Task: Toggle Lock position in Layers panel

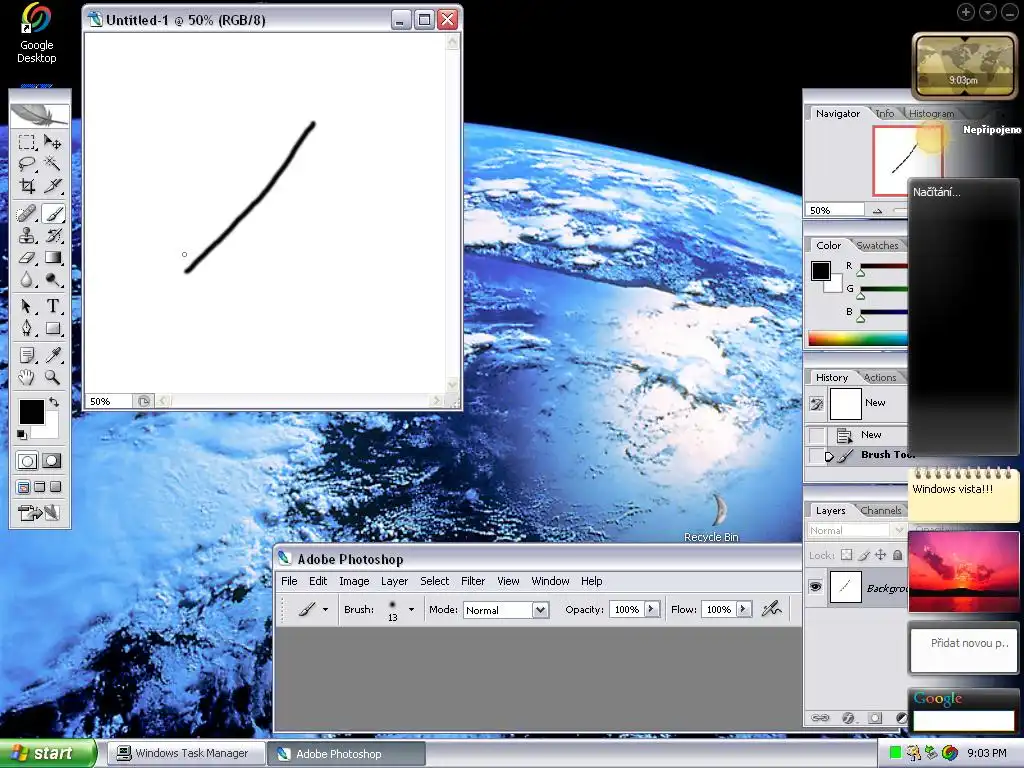Action: tap(880, 555)
